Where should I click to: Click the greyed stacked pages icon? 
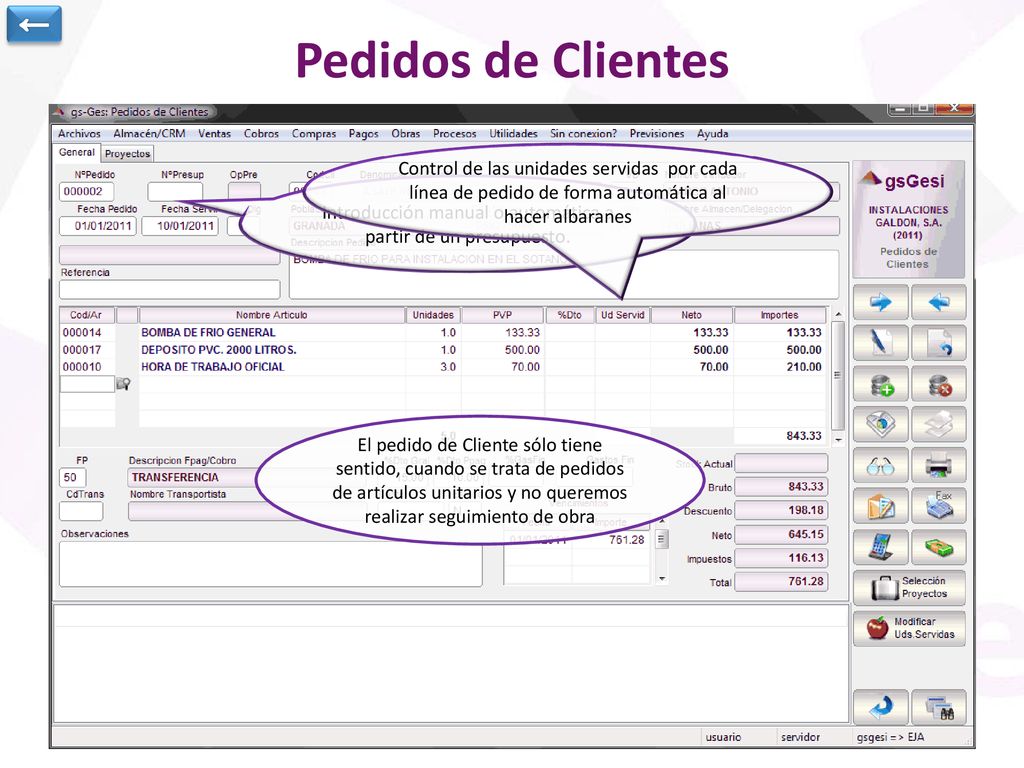938,424
